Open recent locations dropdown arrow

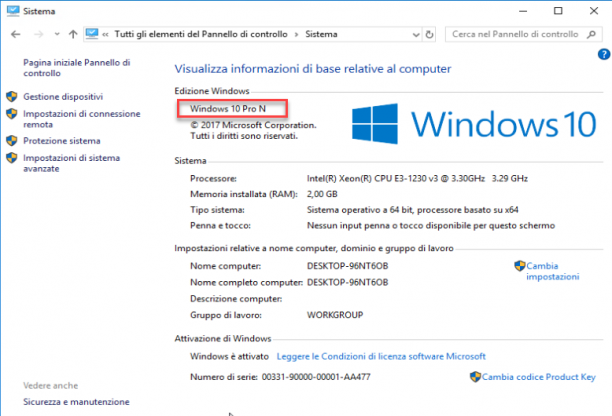click(57, 34)
